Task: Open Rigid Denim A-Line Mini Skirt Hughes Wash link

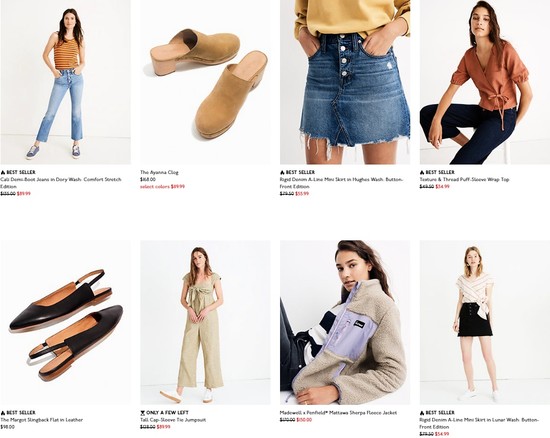Action: coord(341,183)
